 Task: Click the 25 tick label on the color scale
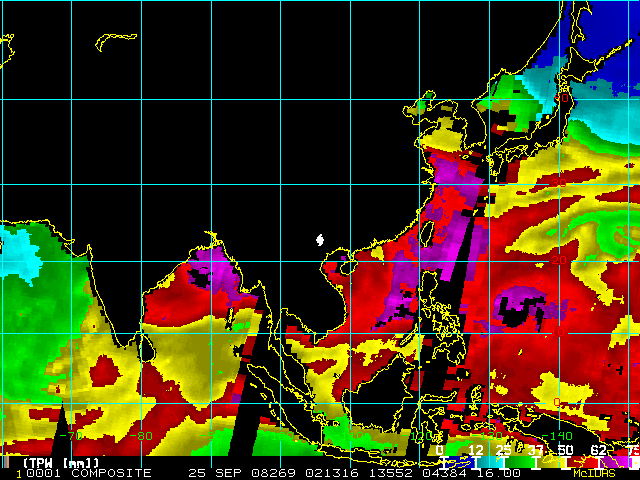505,451
